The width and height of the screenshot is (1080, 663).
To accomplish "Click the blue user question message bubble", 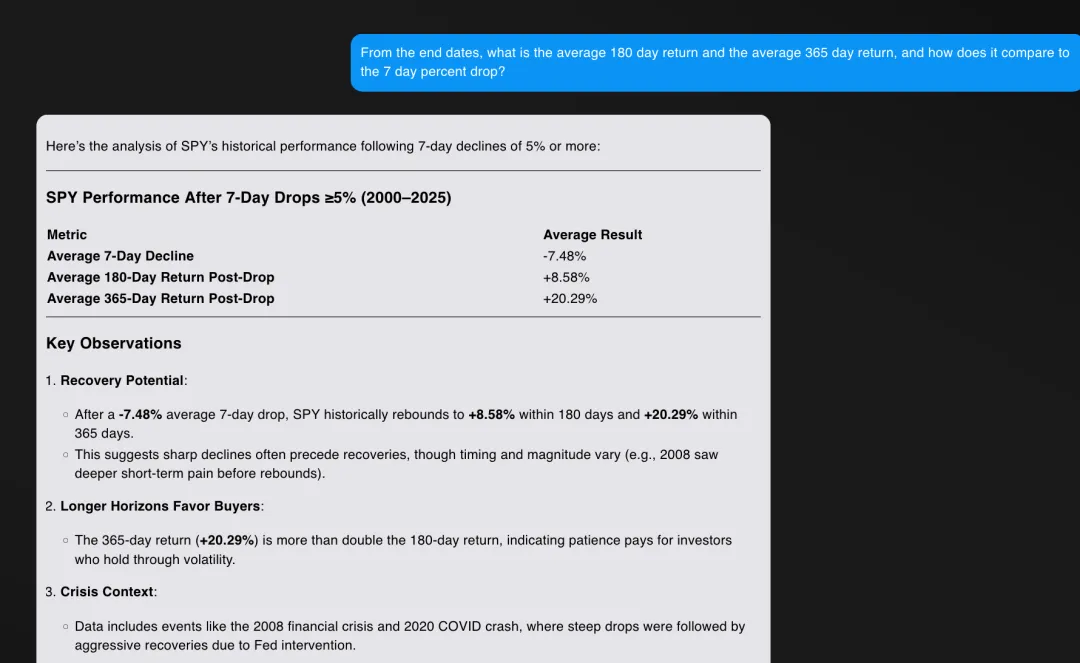I will tap(714, 62).
